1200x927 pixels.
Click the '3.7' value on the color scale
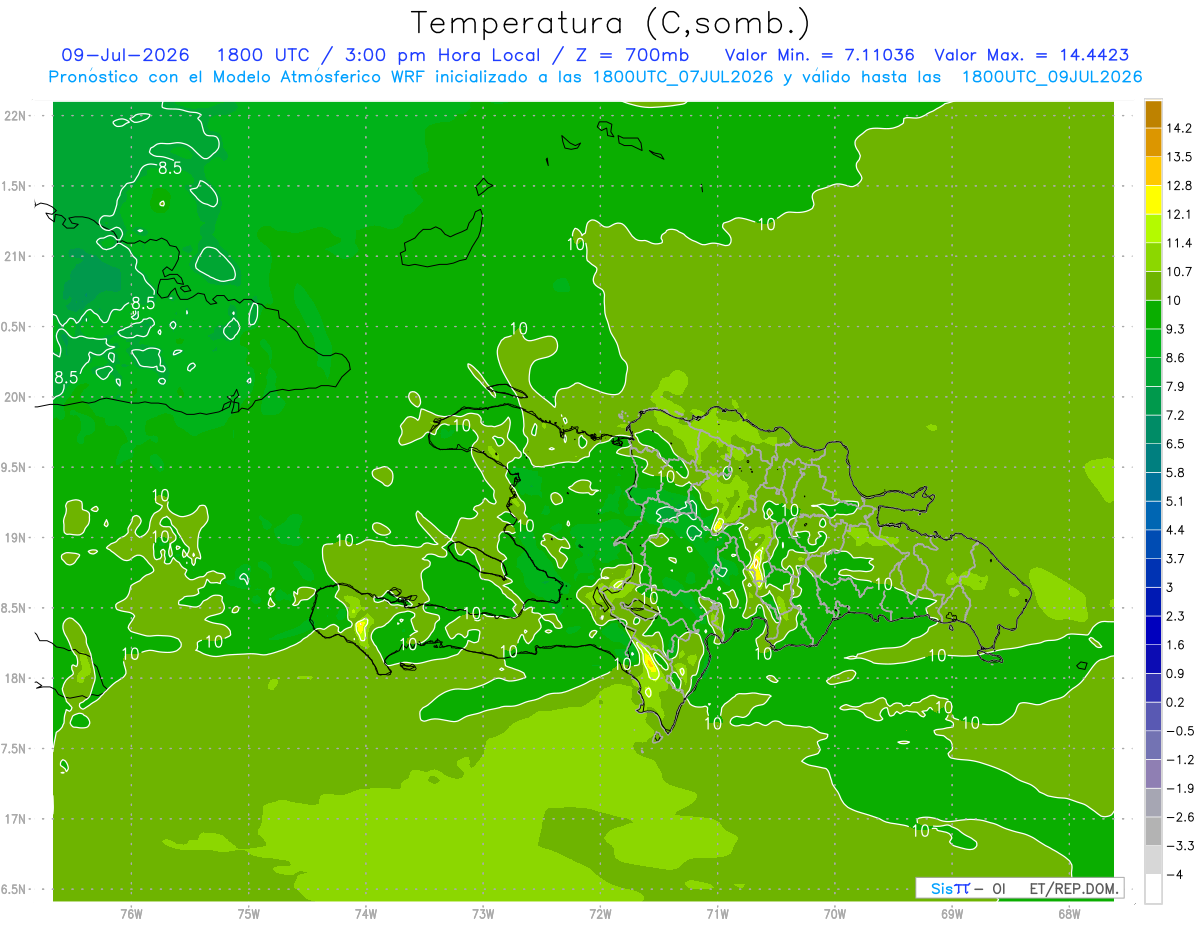[x=1176, y=558]
